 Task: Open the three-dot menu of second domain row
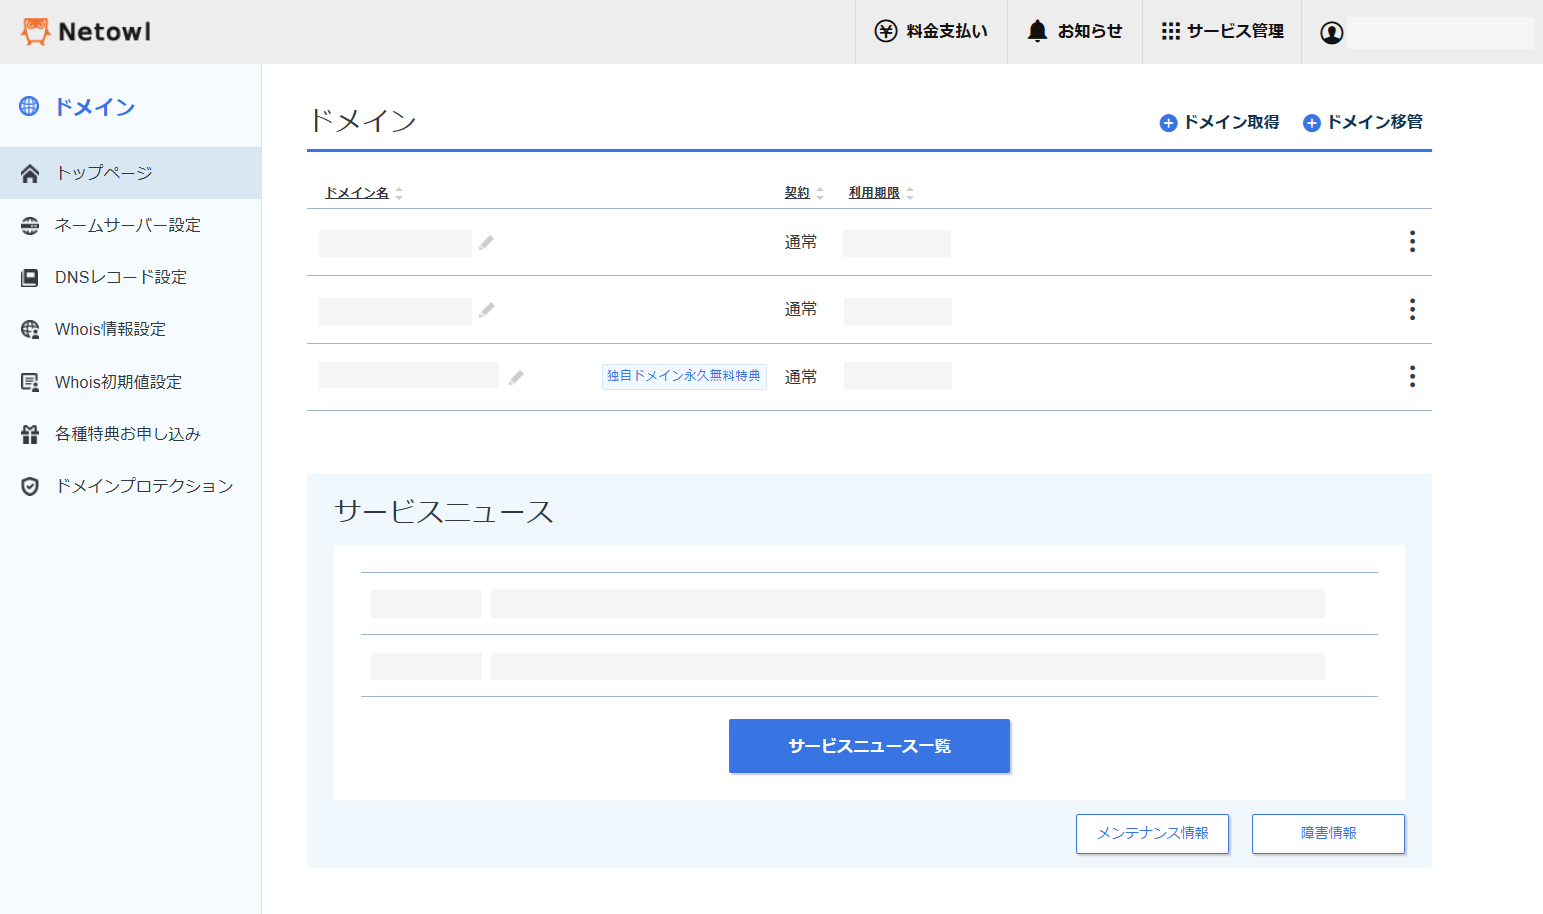(x=1412, y=309)
